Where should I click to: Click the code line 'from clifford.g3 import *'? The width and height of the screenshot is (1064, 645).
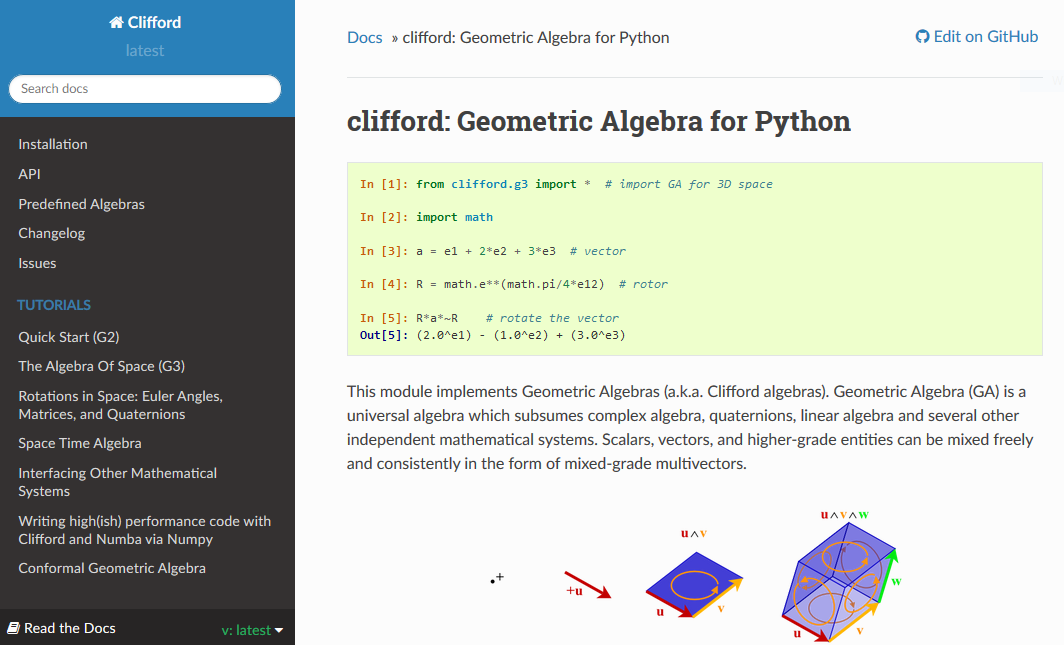point(502,184)
